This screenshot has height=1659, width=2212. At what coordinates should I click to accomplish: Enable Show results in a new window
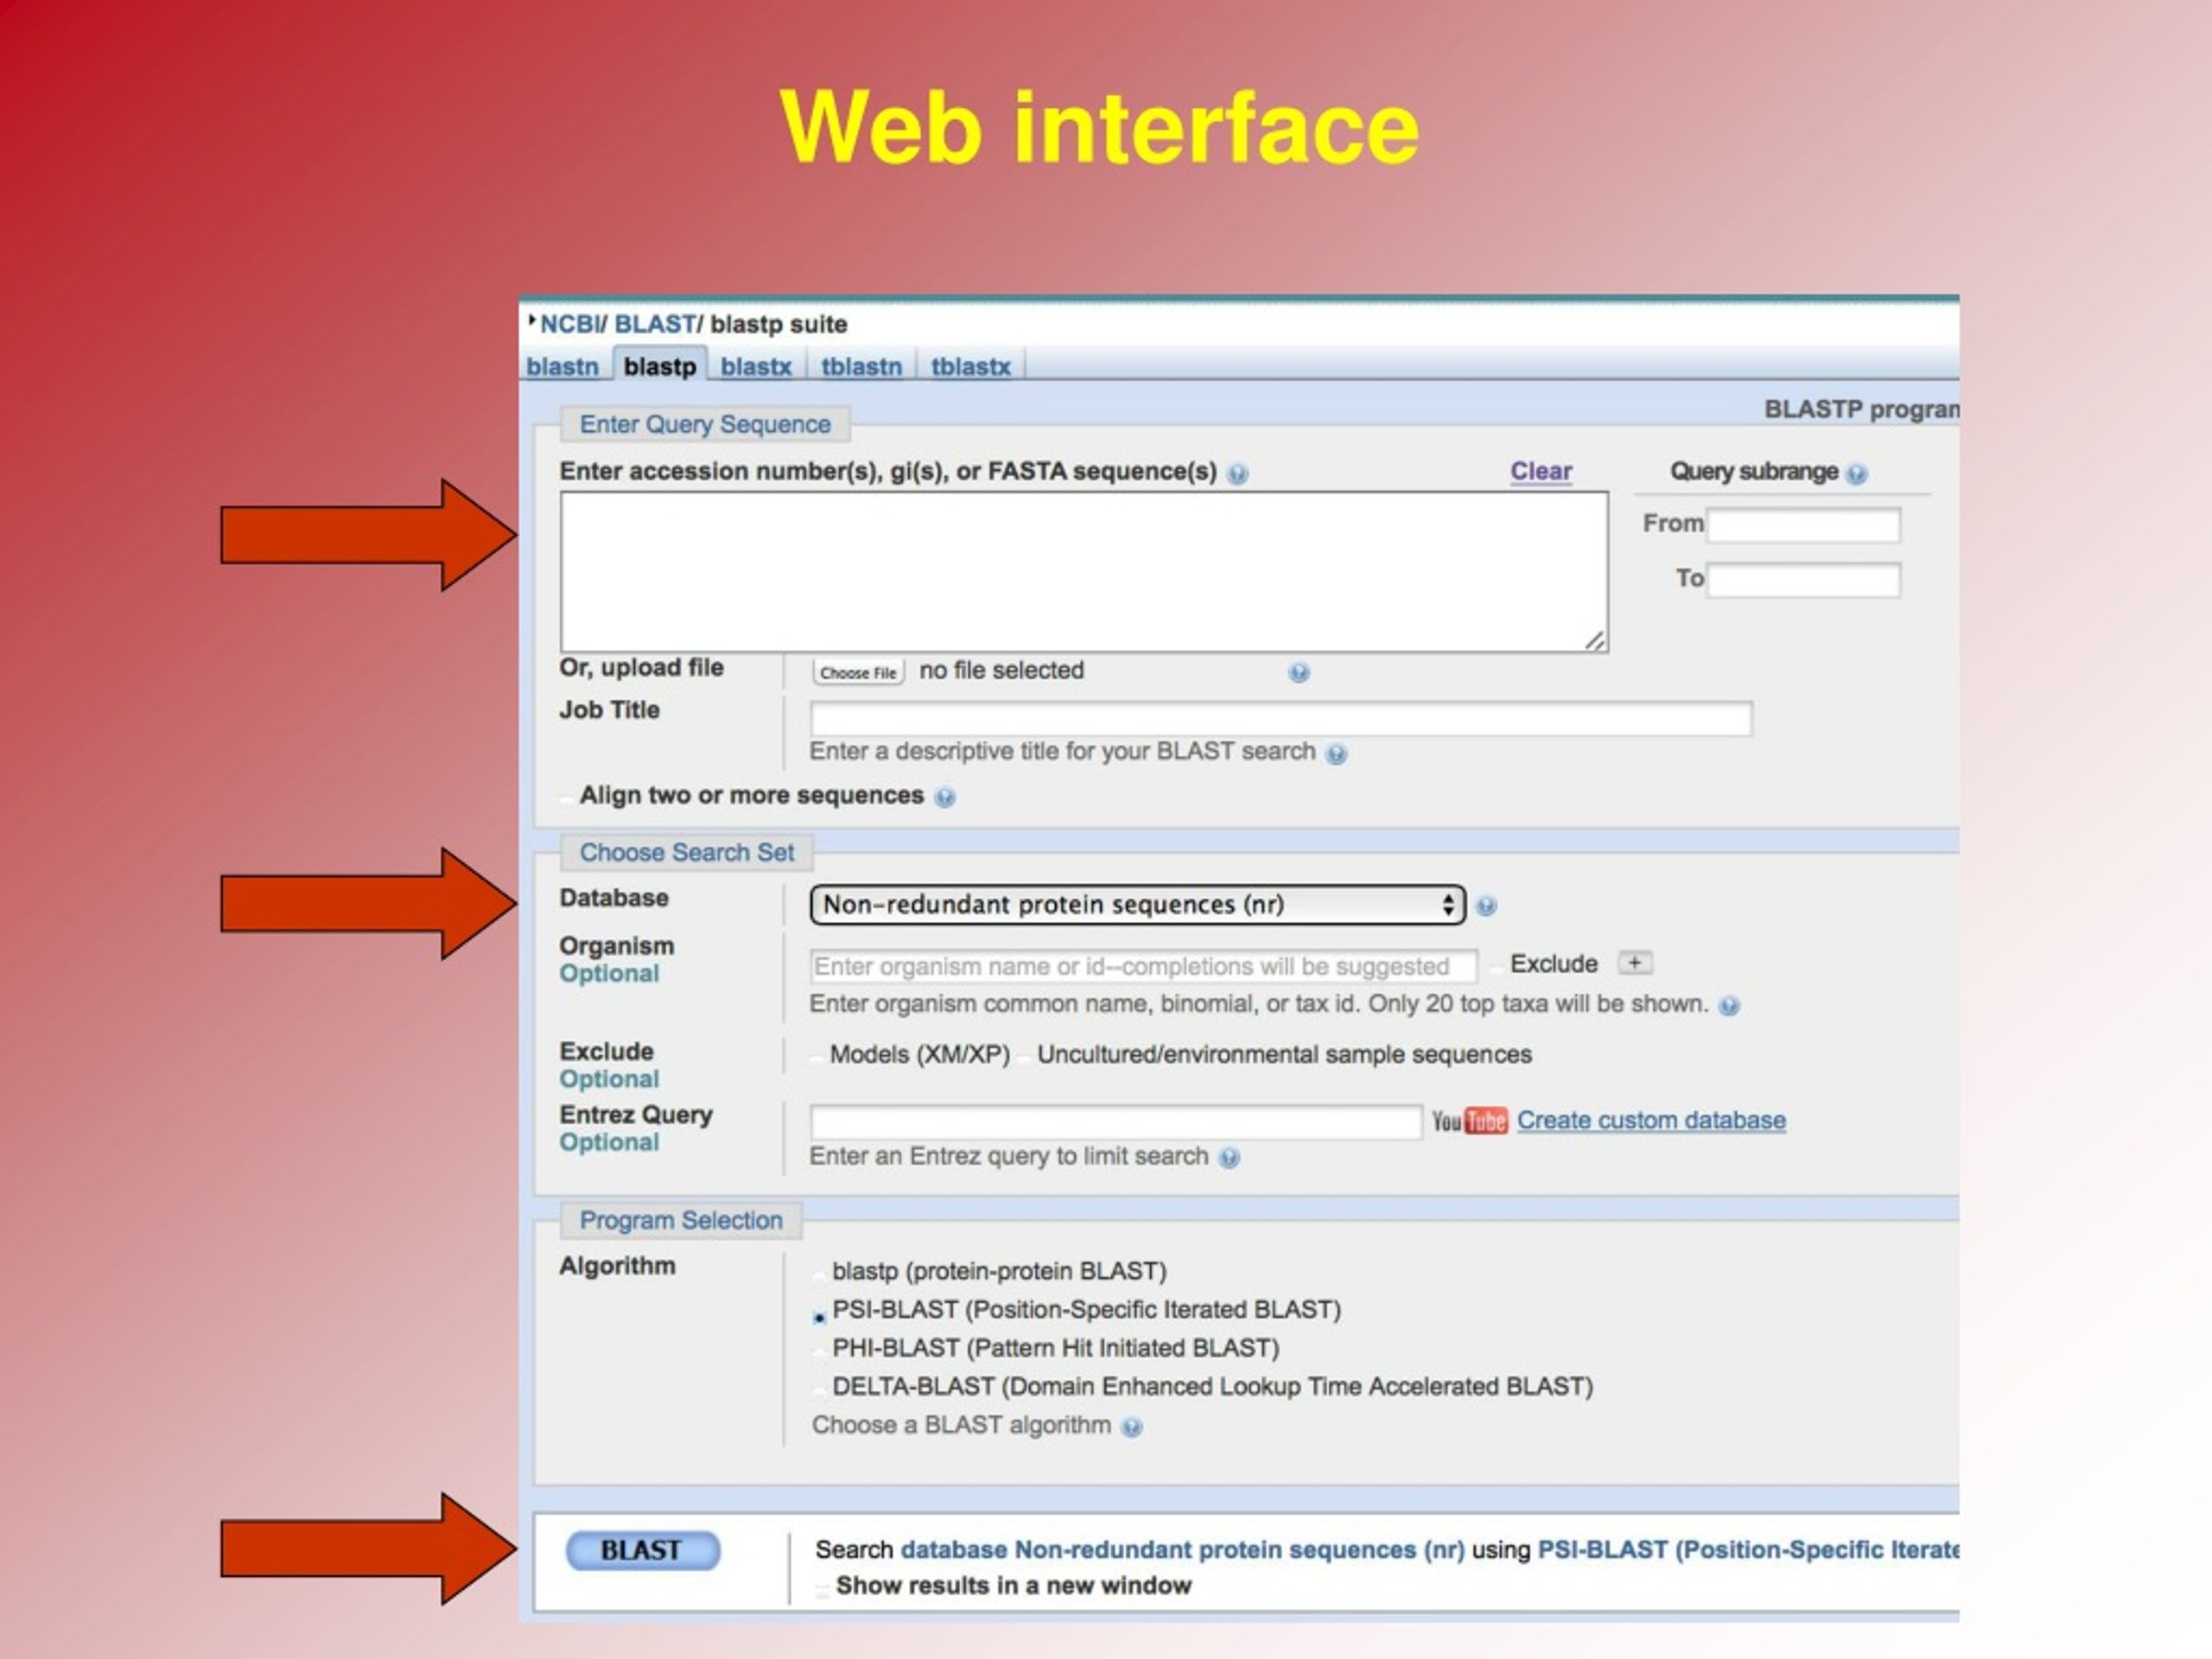(x=822, y=1588)
